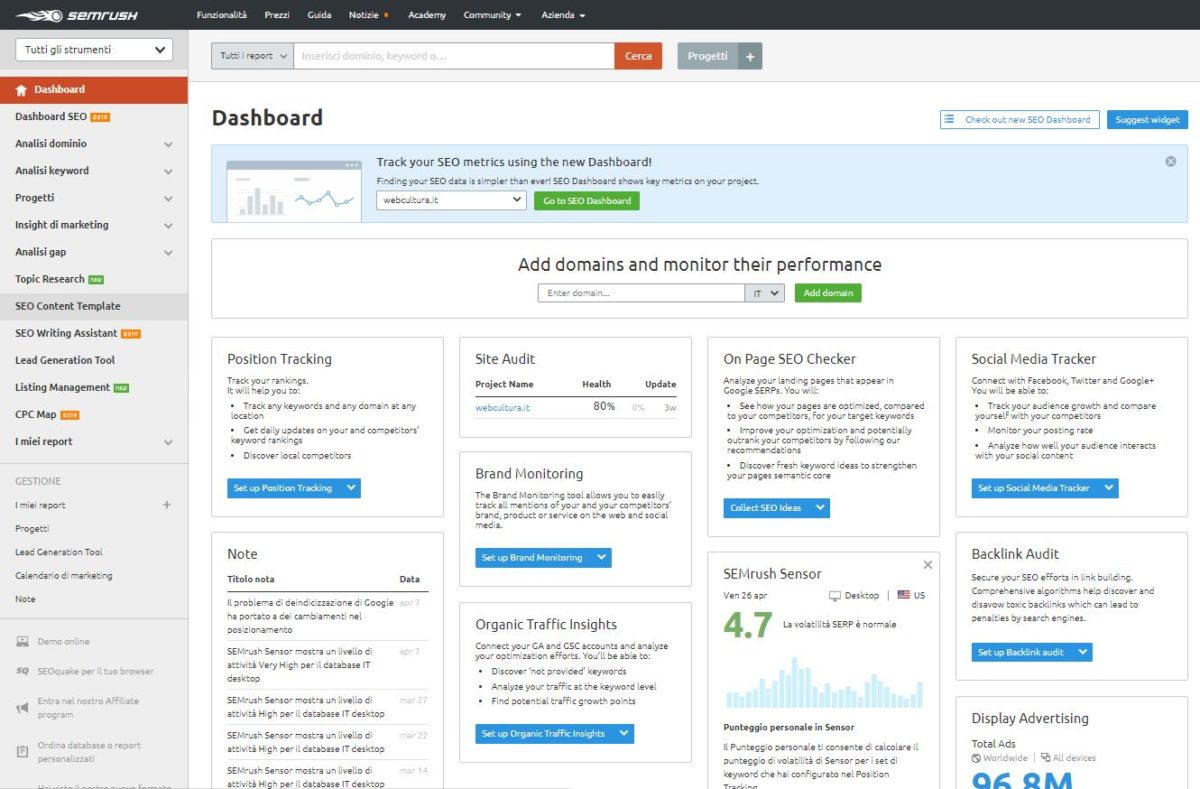Click the 80% health value in Site Audit
Image resolution: width=1200 pixels, height=789 pixels.
(604, 406)
